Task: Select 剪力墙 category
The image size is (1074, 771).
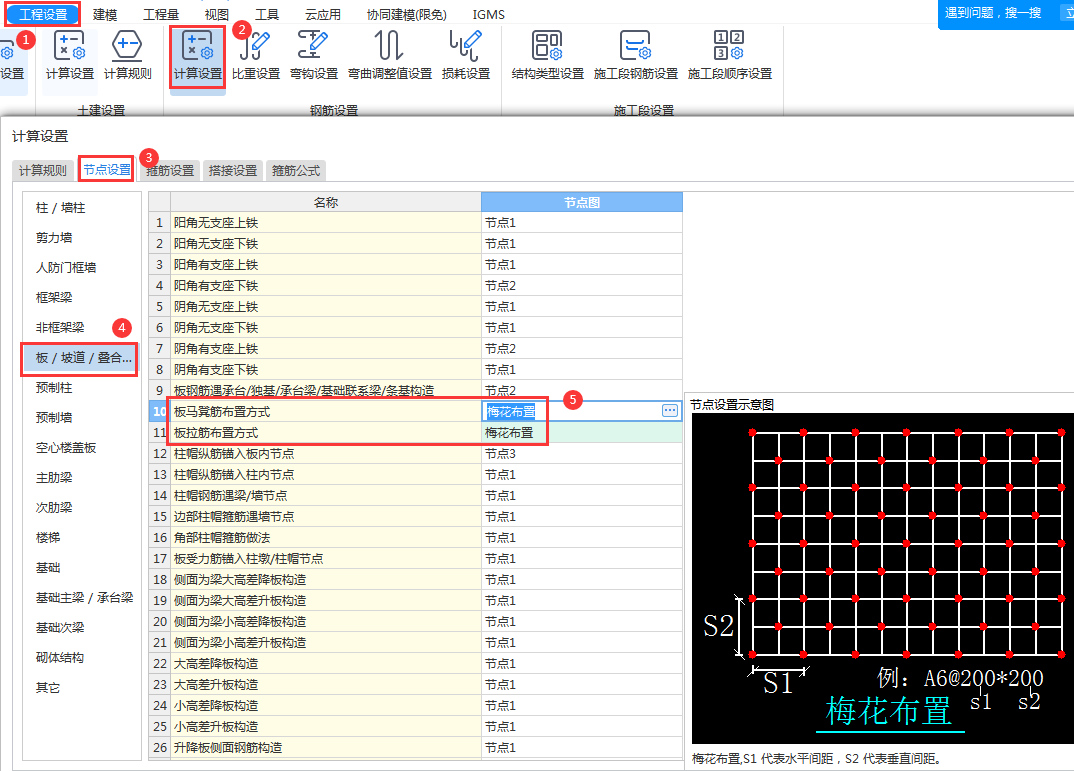Action: tap(54, 238)
